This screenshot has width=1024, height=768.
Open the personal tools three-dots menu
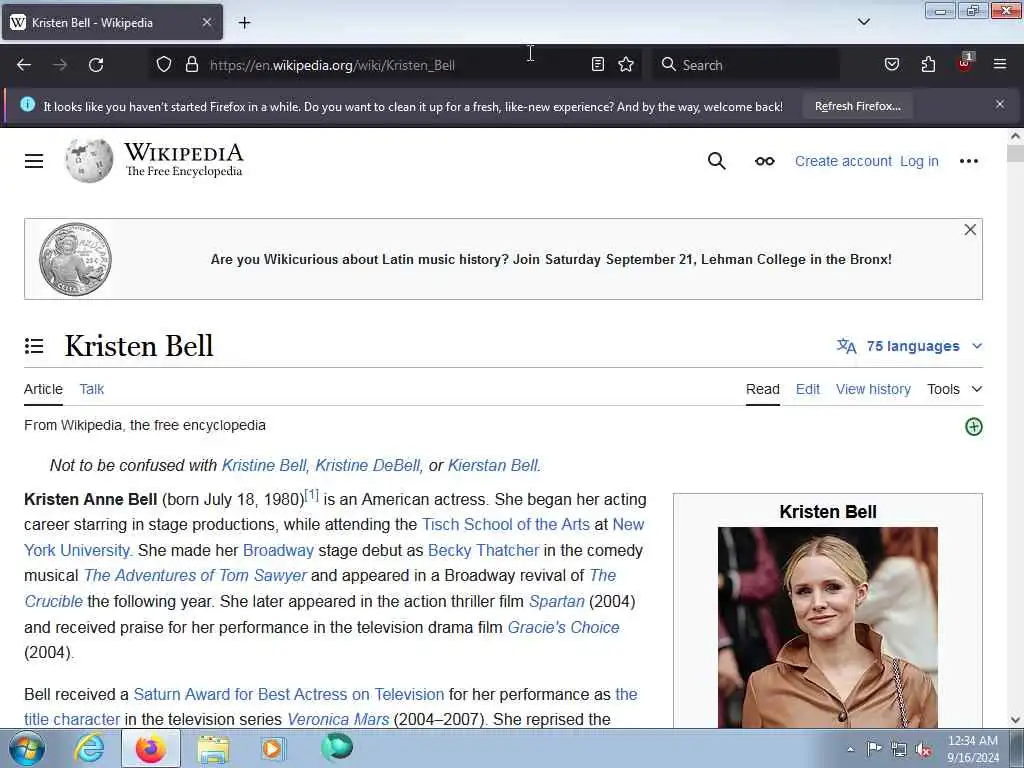(x=968, y=161)
